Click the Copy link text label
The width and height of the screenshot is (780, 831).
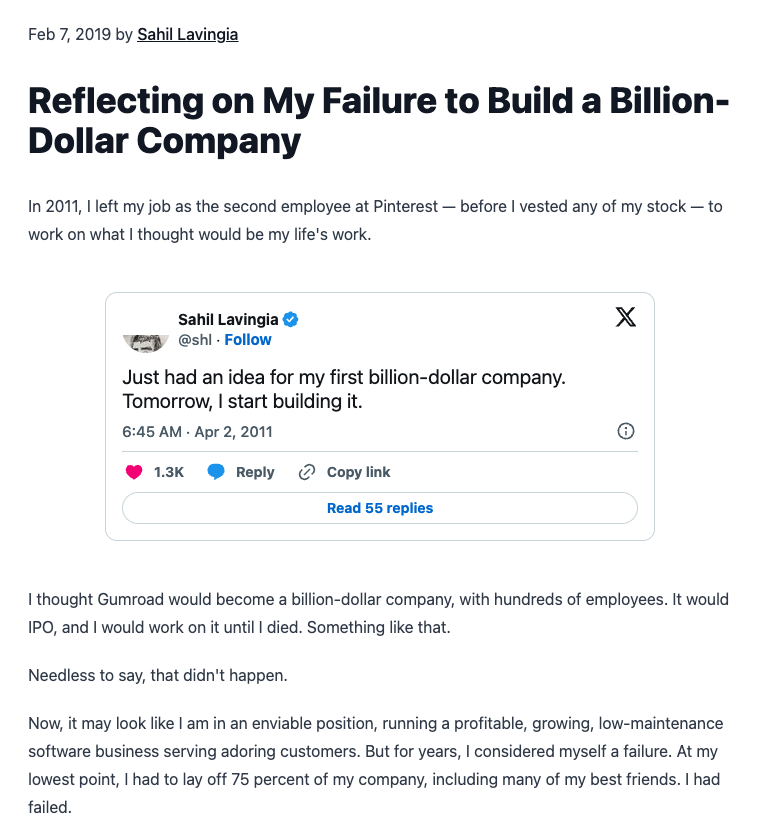358,472
